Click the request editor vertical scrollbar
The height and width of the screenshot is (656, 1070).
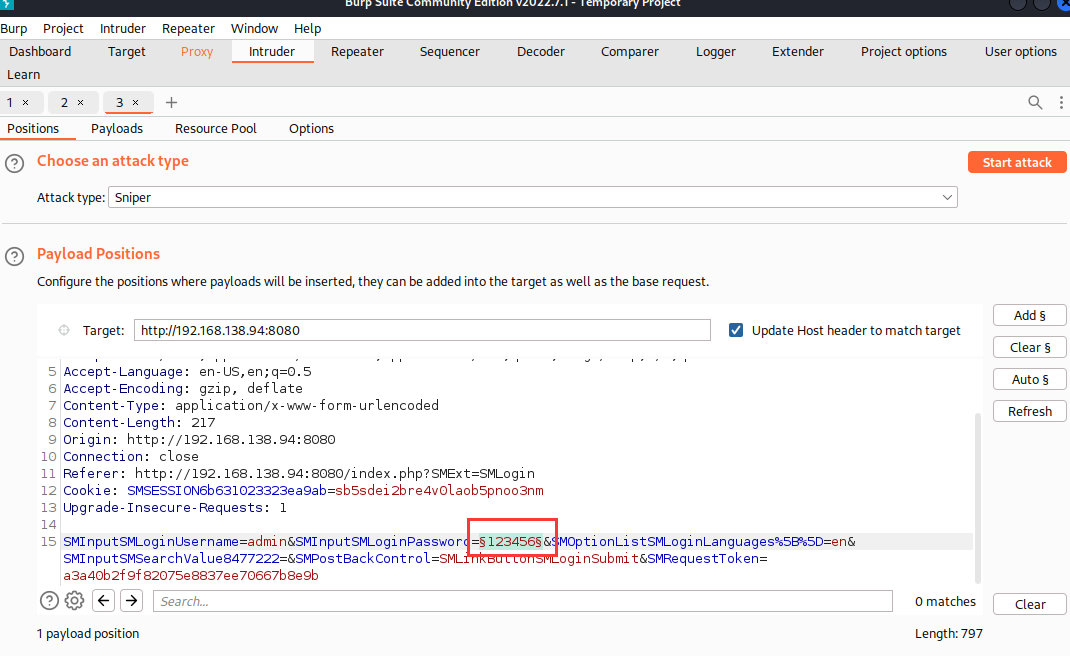tap(978, 498)
